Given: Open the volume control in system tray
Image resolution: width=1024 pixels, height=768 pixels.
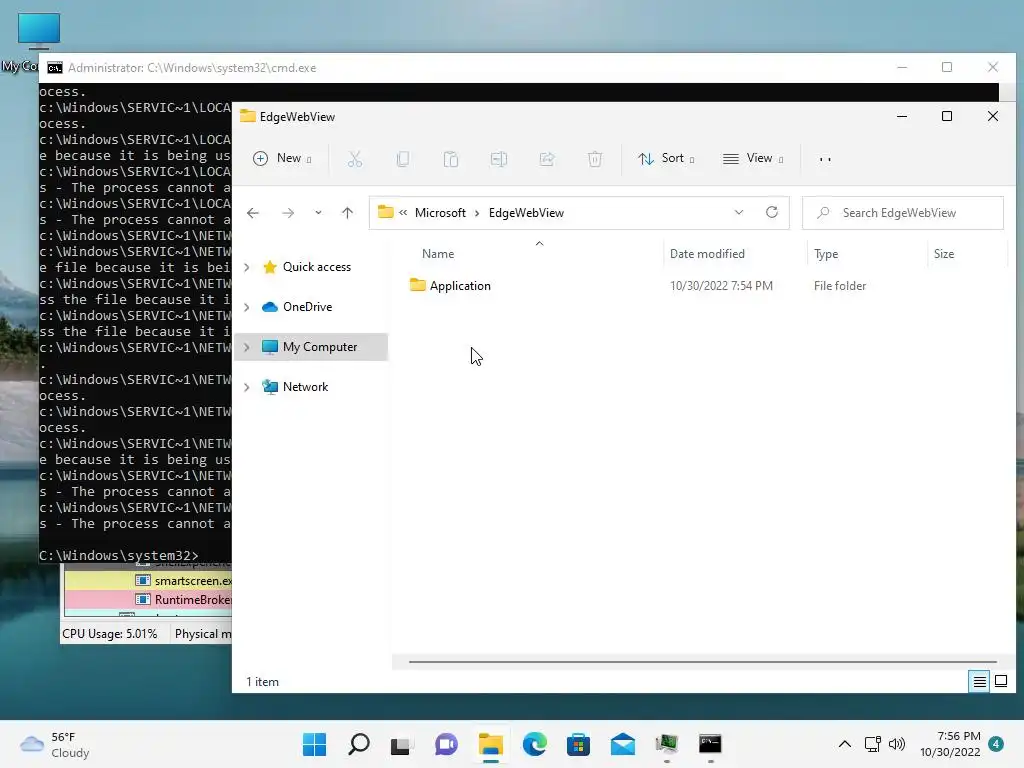Looking at the screenshot, I should tap(897, 744).
